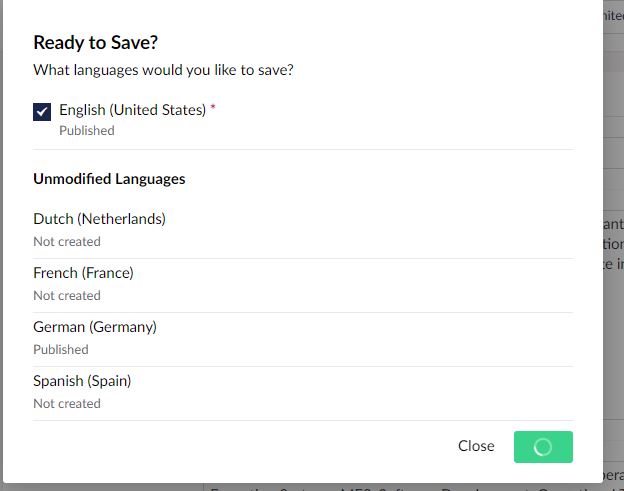Click the red required asterisk
The image size is (624, 491).
[213, 107]
